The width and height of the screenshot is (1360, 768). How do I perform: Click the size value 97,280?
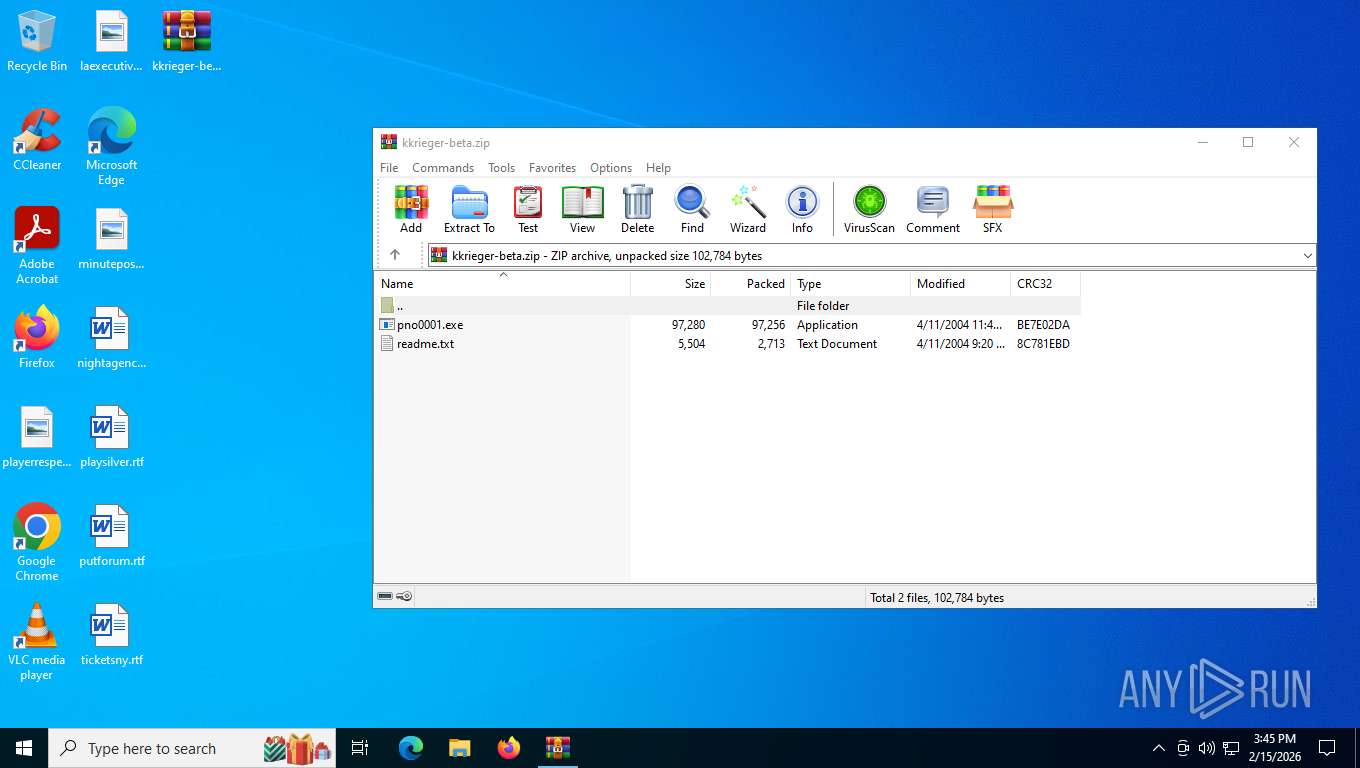[689, 325]
